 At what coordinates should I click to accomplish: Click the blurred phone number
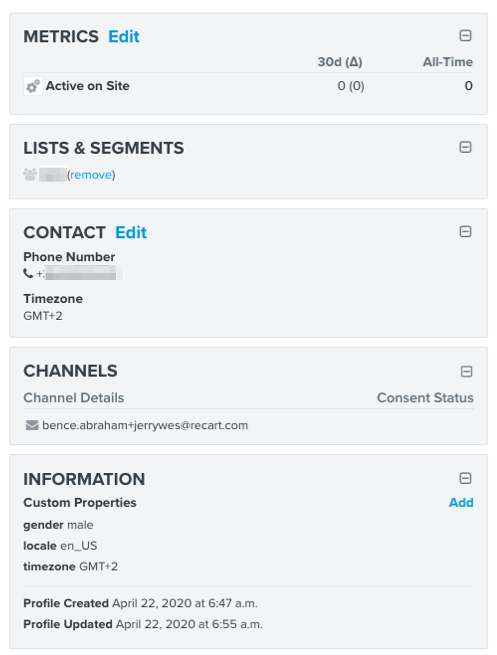point(79,274)
